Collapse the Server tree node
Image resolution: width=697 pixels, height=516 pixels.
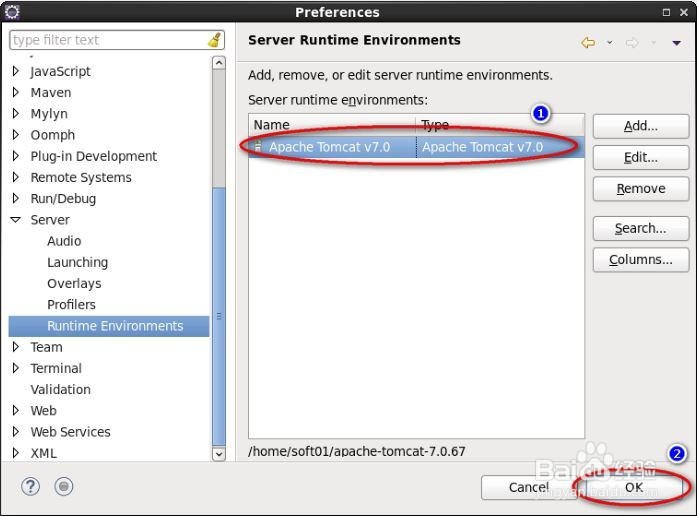click(x=16, y=220)
